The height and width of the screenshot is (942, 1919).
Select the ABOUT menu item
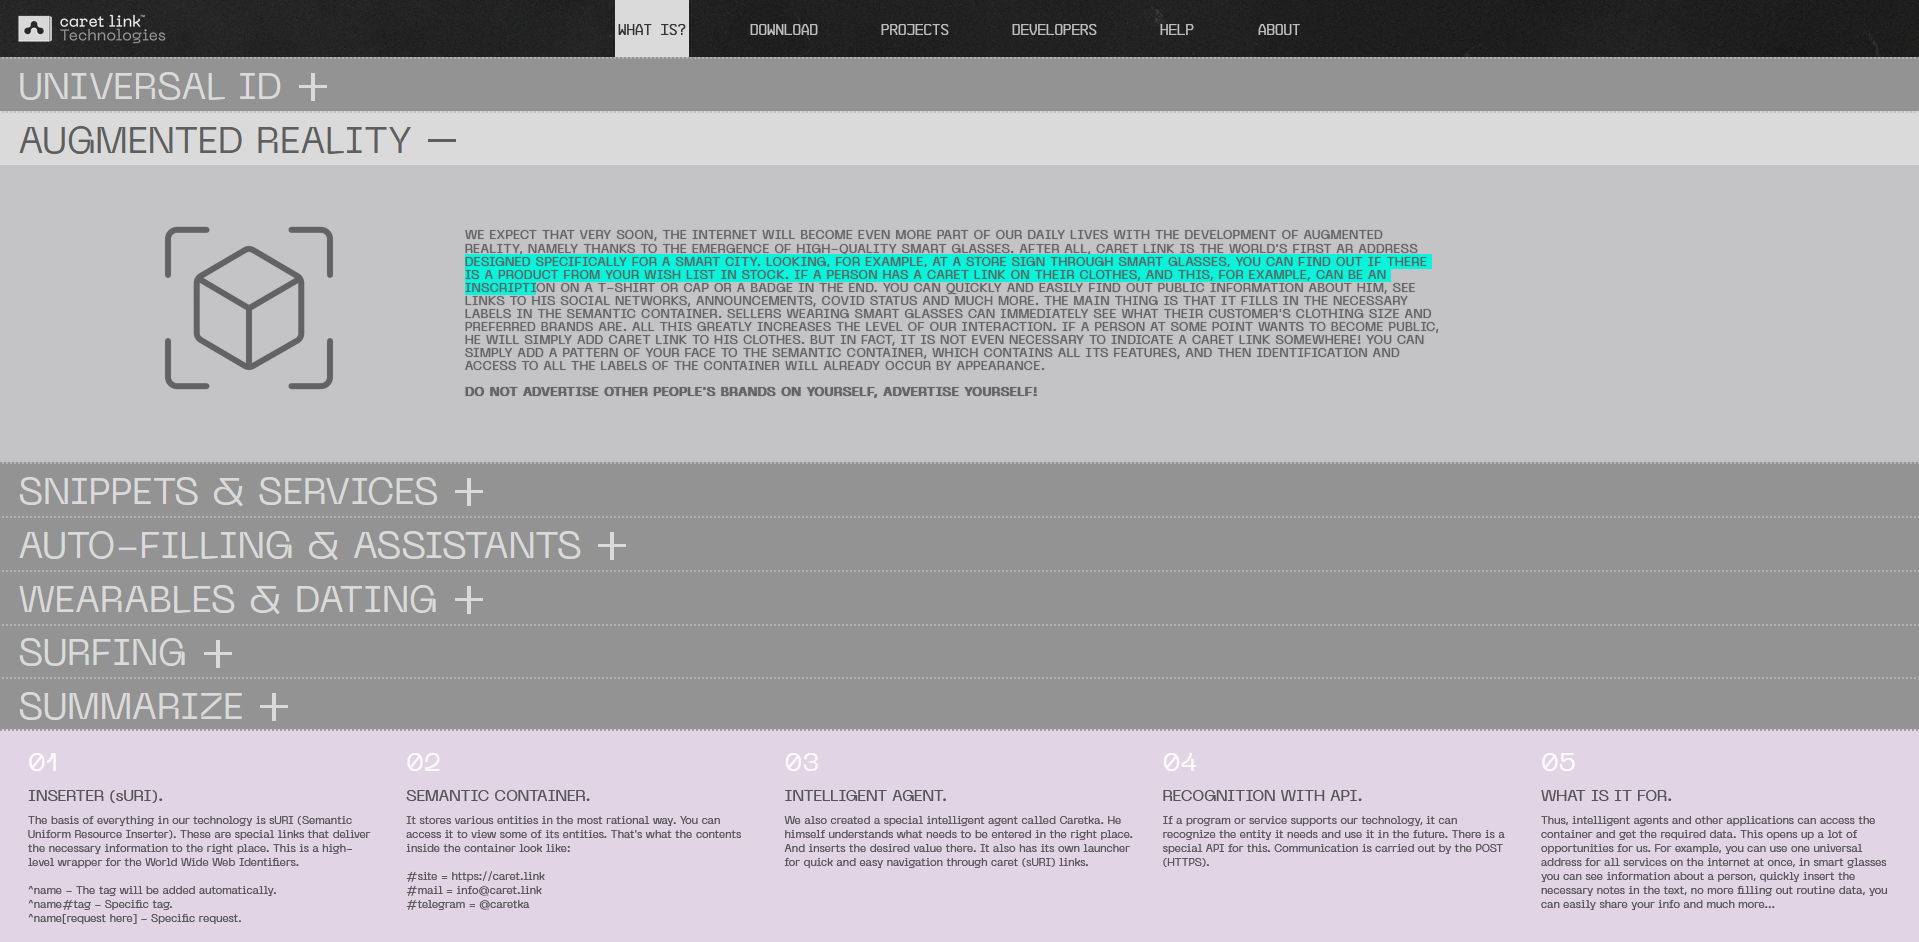tap(1277, 29)
